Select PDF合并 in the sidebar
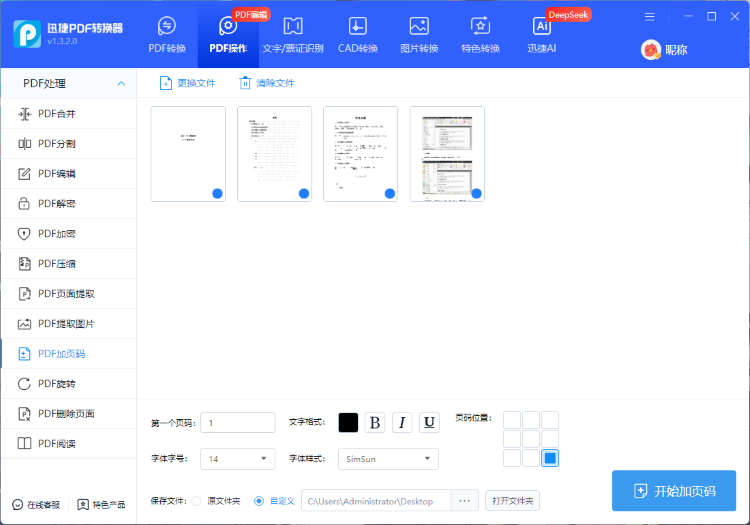 56,114
